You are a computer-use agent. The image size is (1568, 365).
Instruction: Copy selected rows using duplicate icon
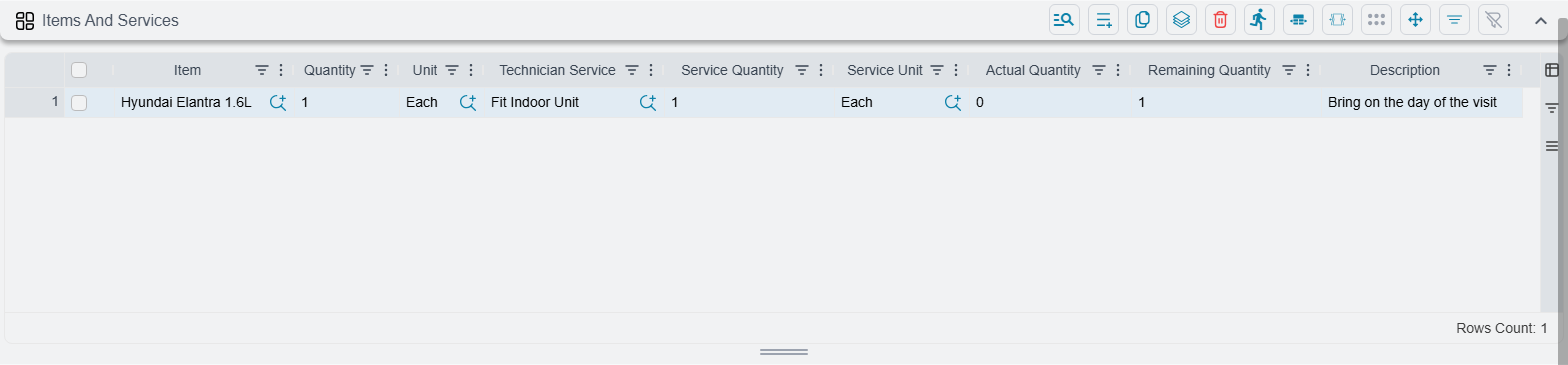point(1142,19)
